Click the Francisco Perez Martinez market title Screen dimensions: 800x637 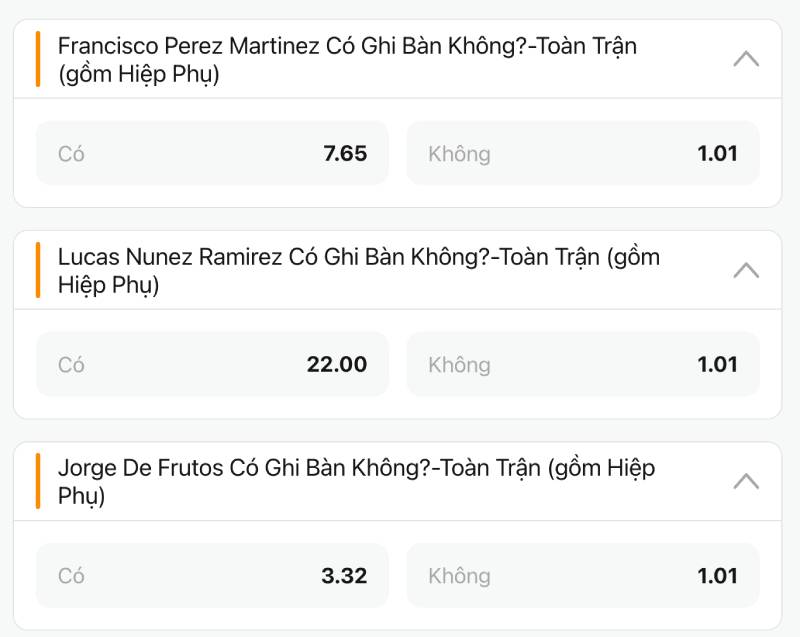click(347, 60)
